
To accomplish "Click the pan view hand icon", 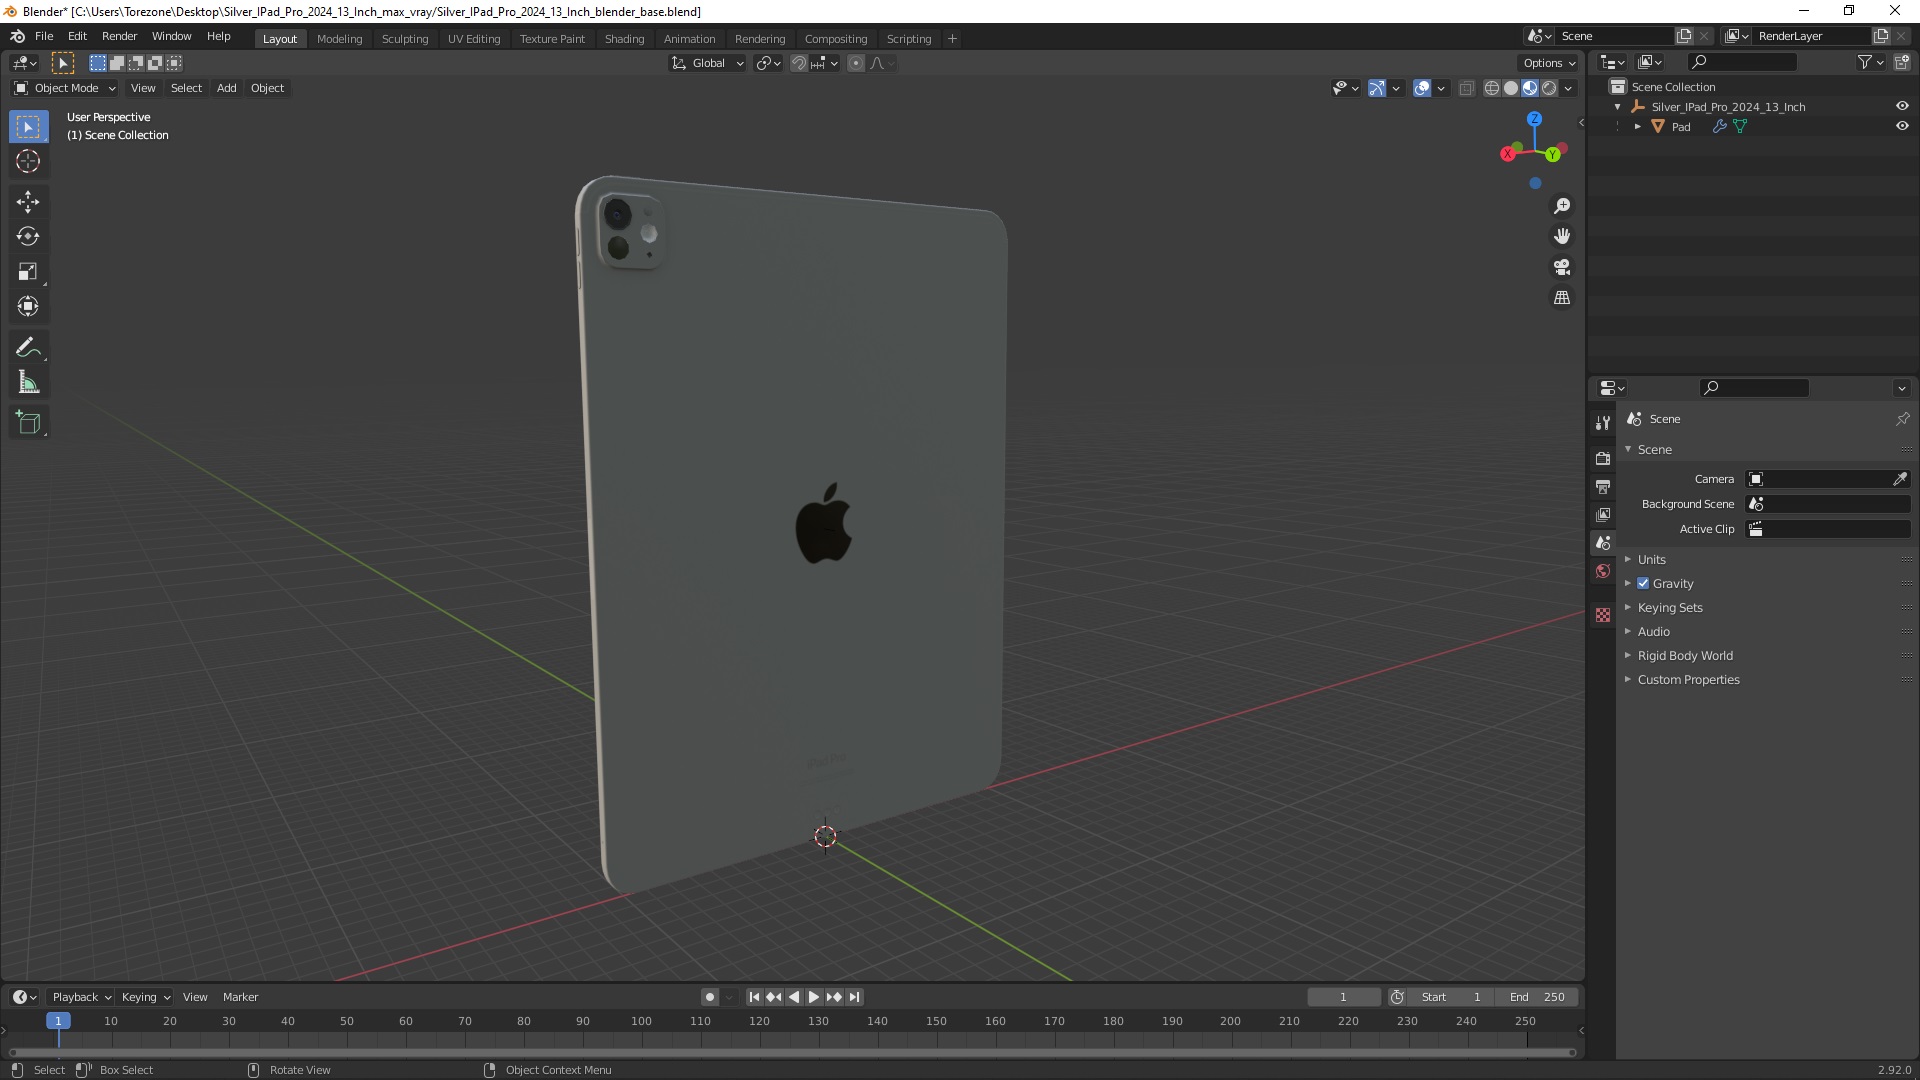I will point(1562,237).
